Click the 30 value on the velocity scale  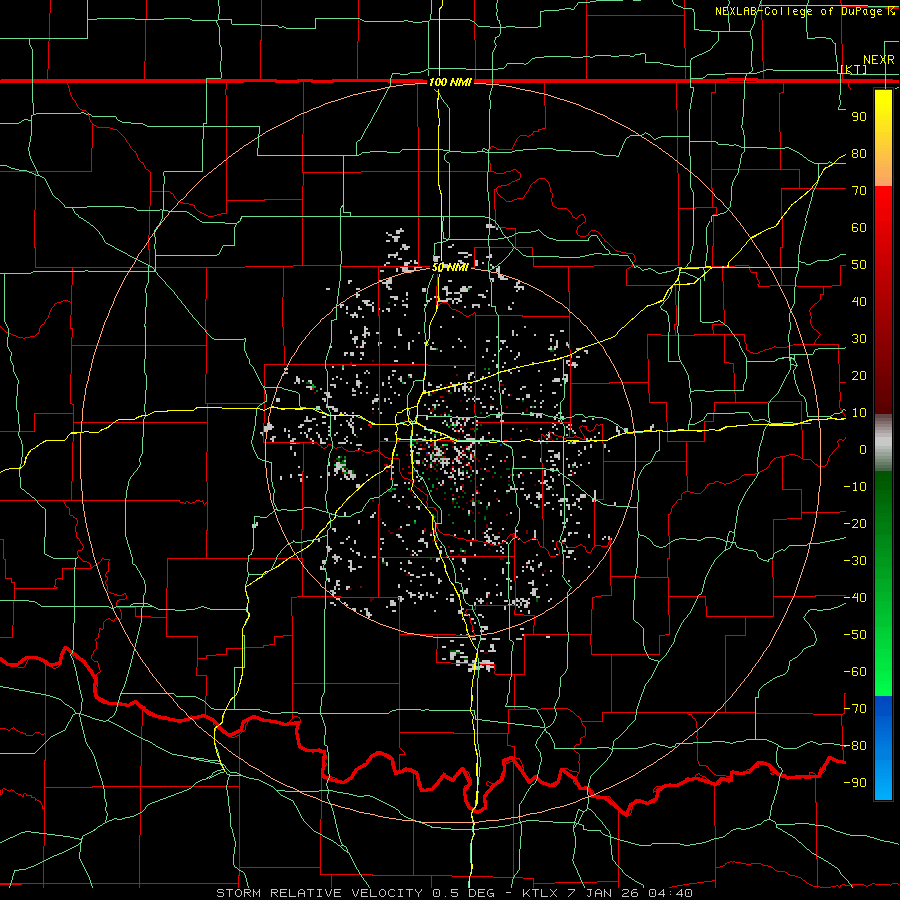[859, 339]
